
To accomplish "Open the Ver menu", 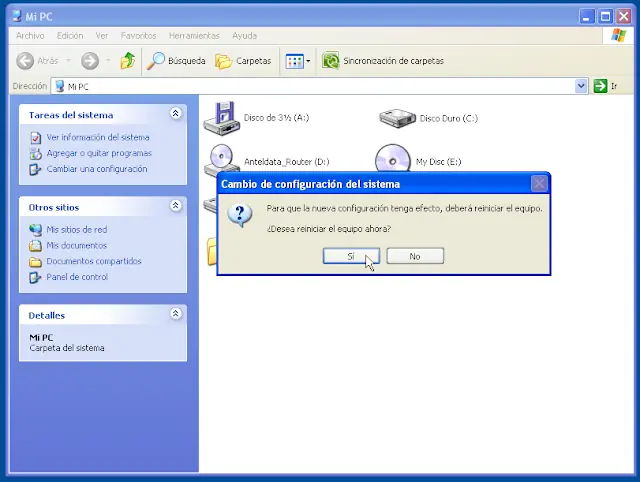I will pos(102,36).
